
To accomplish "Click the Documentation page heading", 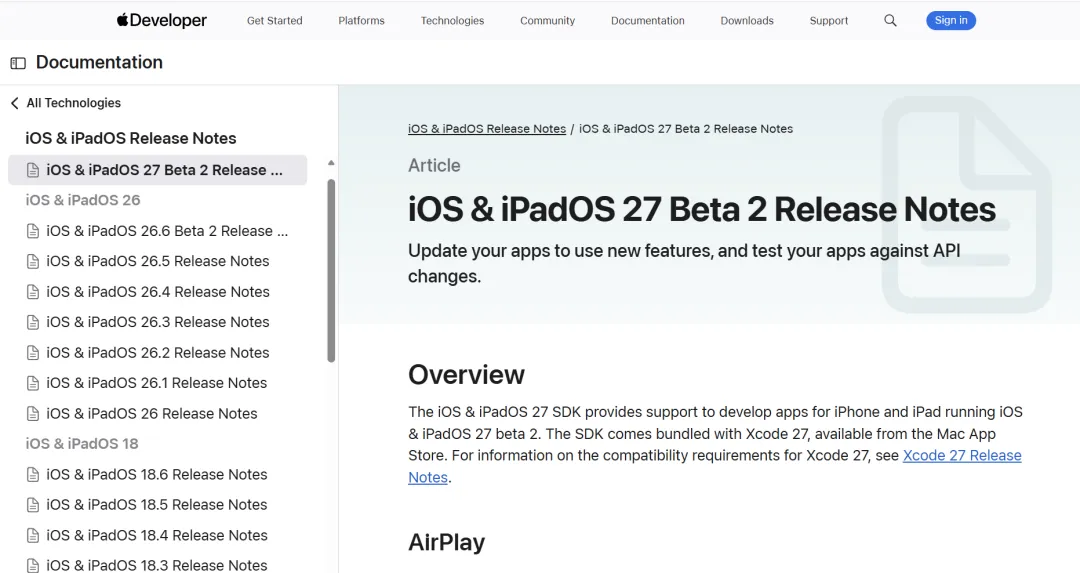I will [x=99, y=63].
